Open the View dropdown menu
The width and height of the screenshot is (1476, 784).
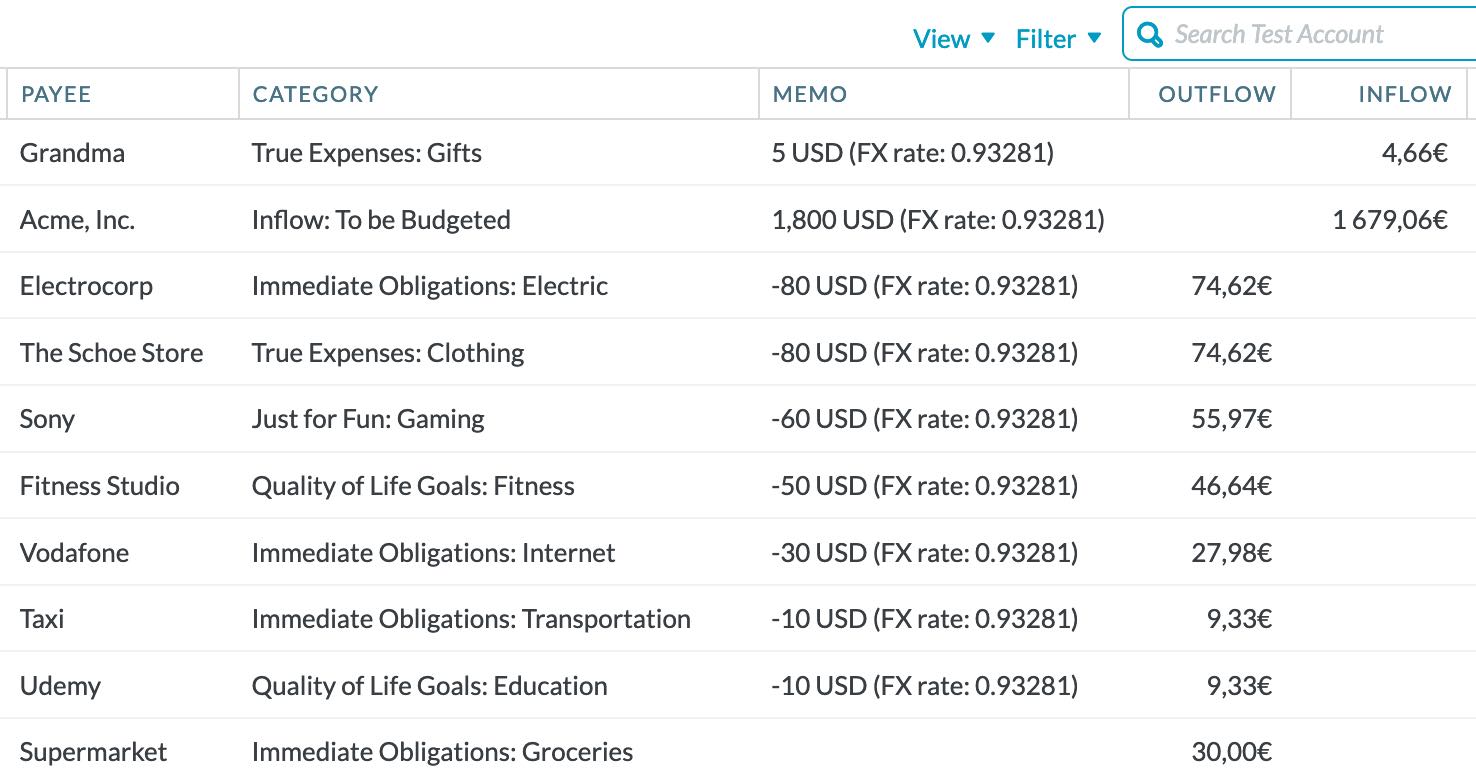tap(954, 38)
